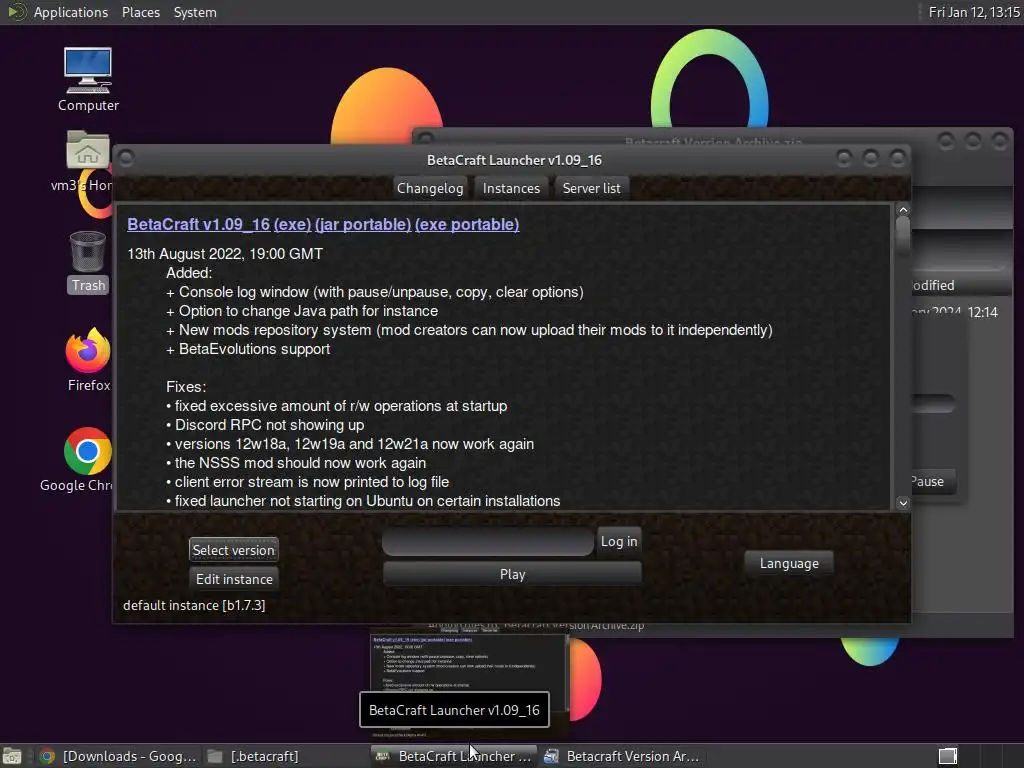Click the changelog scrollbar thumb
1024x768 pixels.
pos(903,236)
